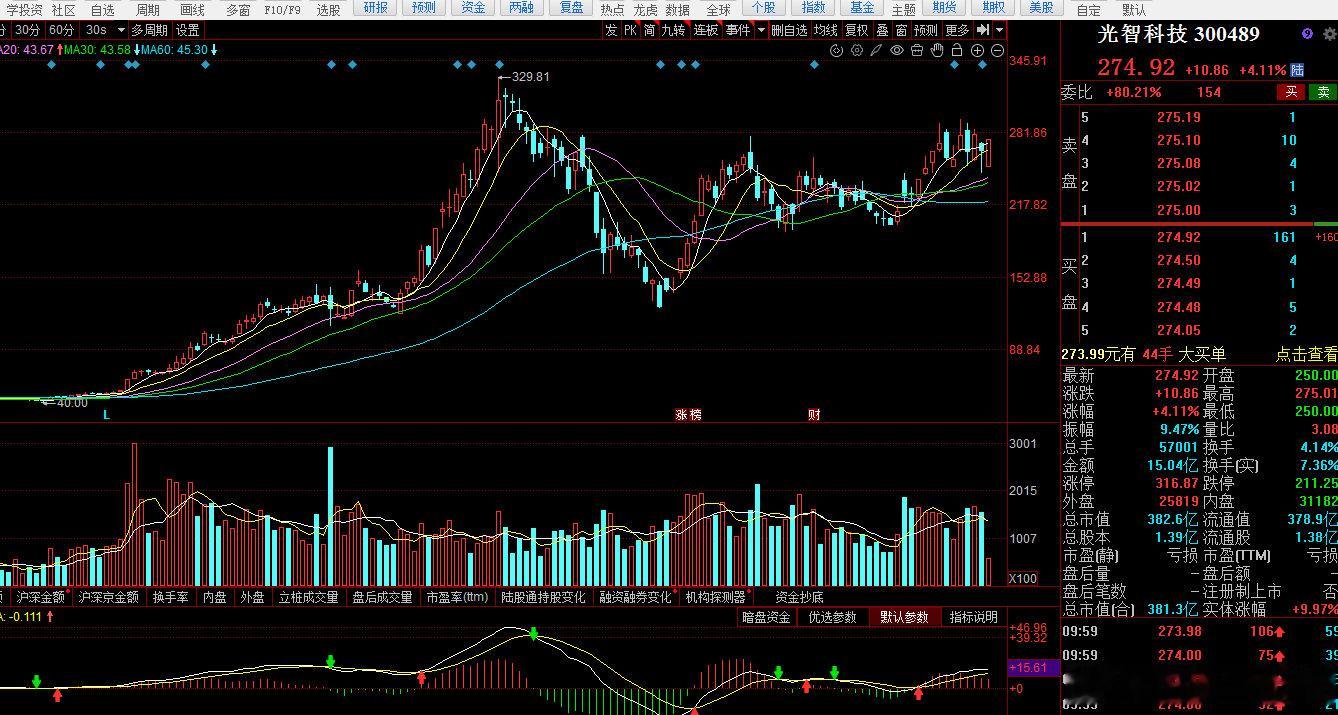This screenshot has width=1338, height=715.
Task: Click the 点击查看 link
Action: (1306, 354)
